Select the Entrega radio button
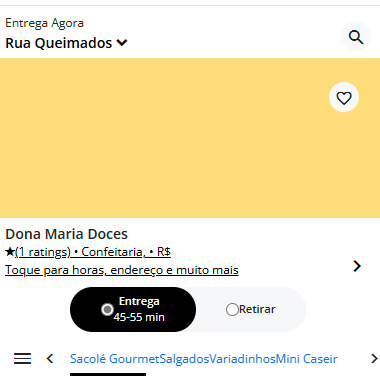Viewport: 380px width, 378px height. [x=107, y=310]
